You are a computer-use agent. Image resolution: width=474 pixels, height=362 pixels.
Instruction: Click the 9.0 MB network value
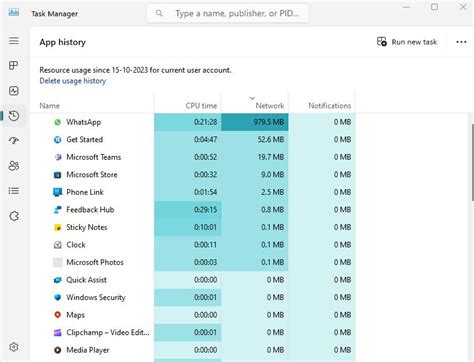coord(272,175)
